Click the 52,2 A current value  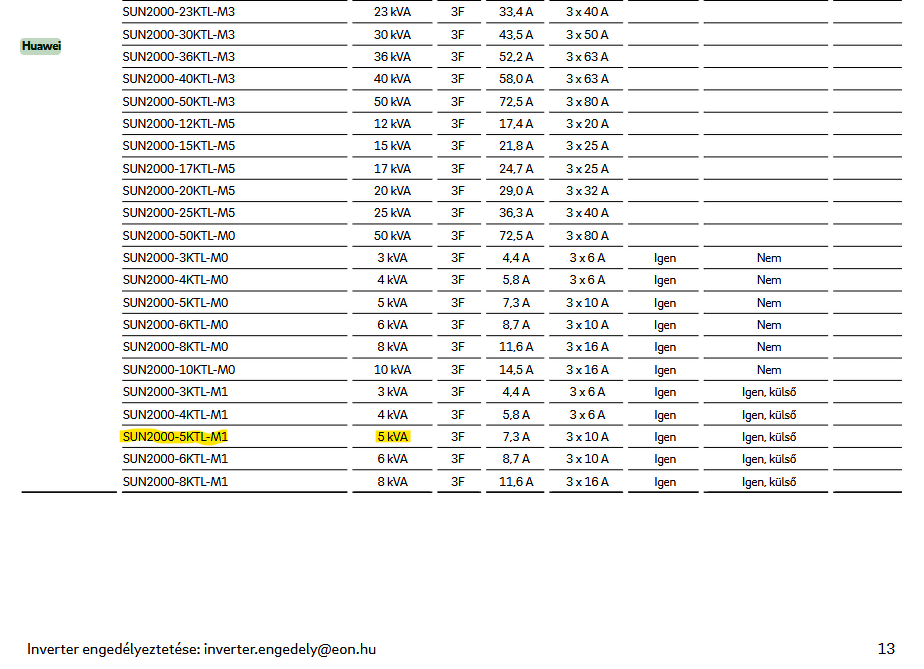tap(516, 57)
